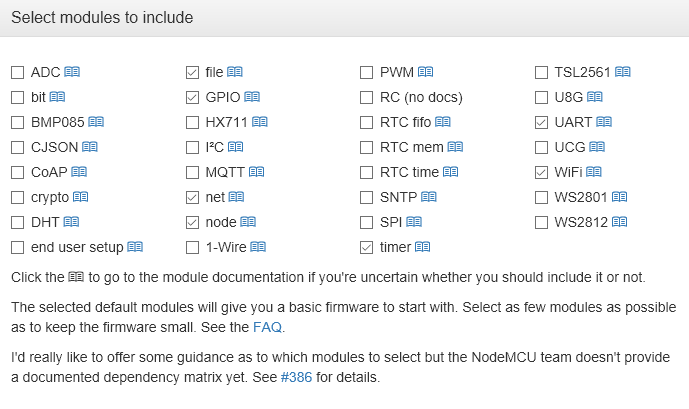
Task: Deselect the net module checkbox
Action: 192,198
